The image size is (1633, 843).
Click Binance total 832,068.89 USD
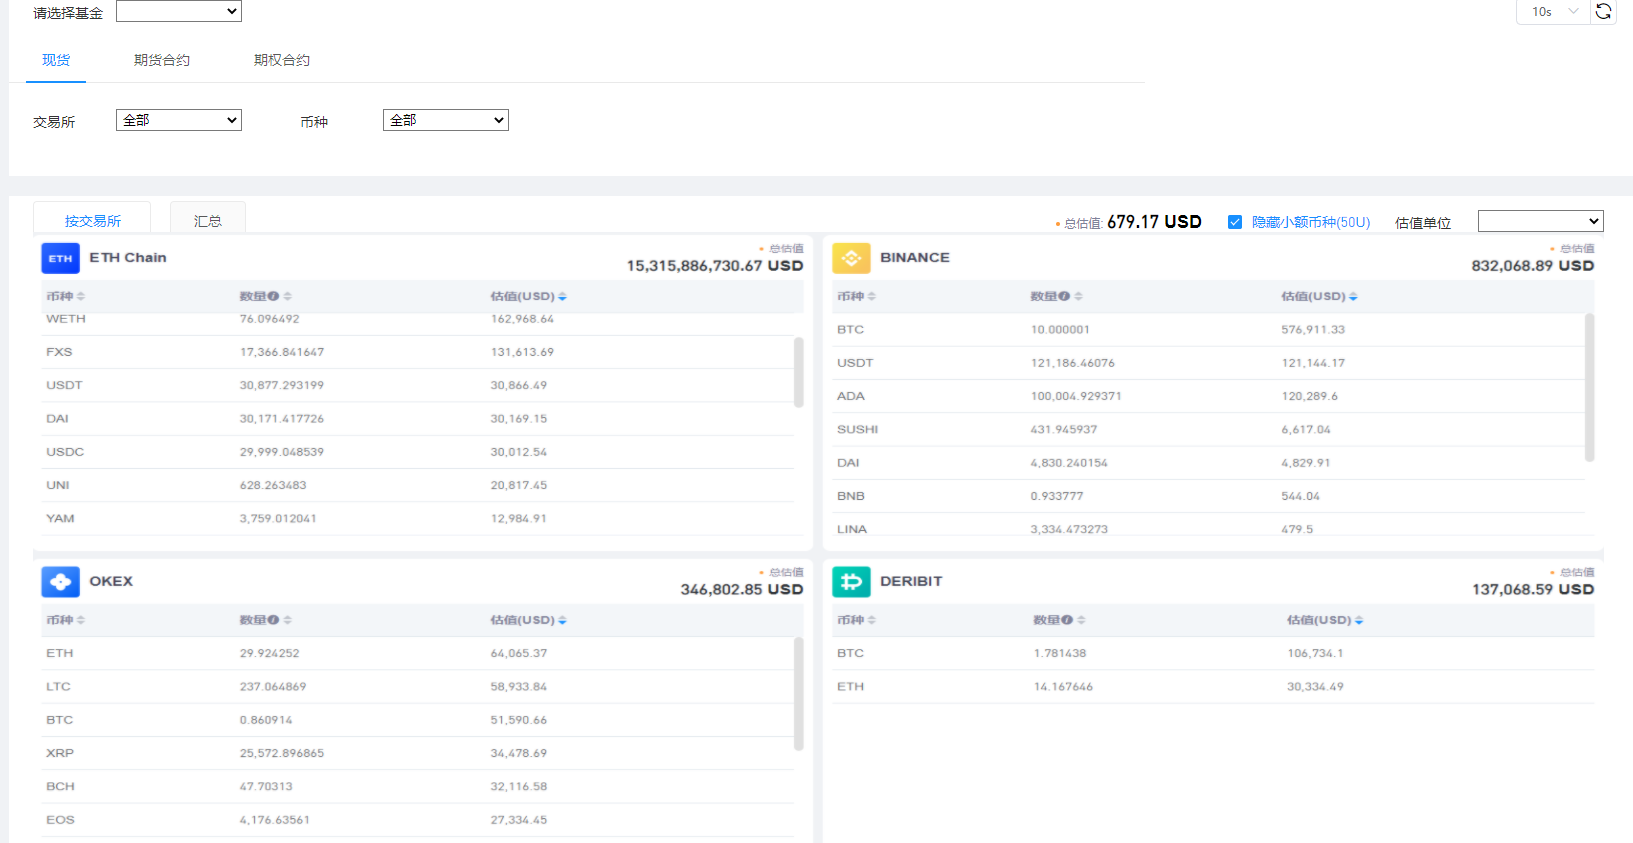pos(1533,266)
